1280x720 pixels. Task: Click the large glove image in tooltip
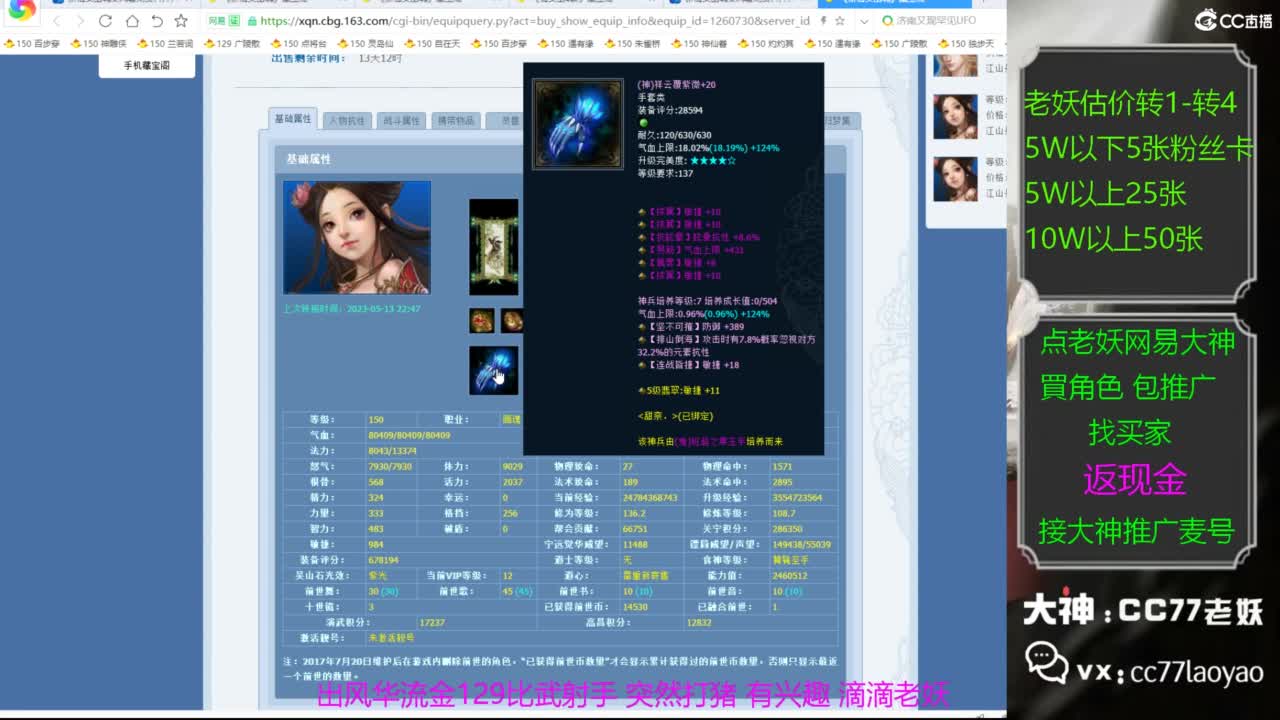(x=578, y=124)
